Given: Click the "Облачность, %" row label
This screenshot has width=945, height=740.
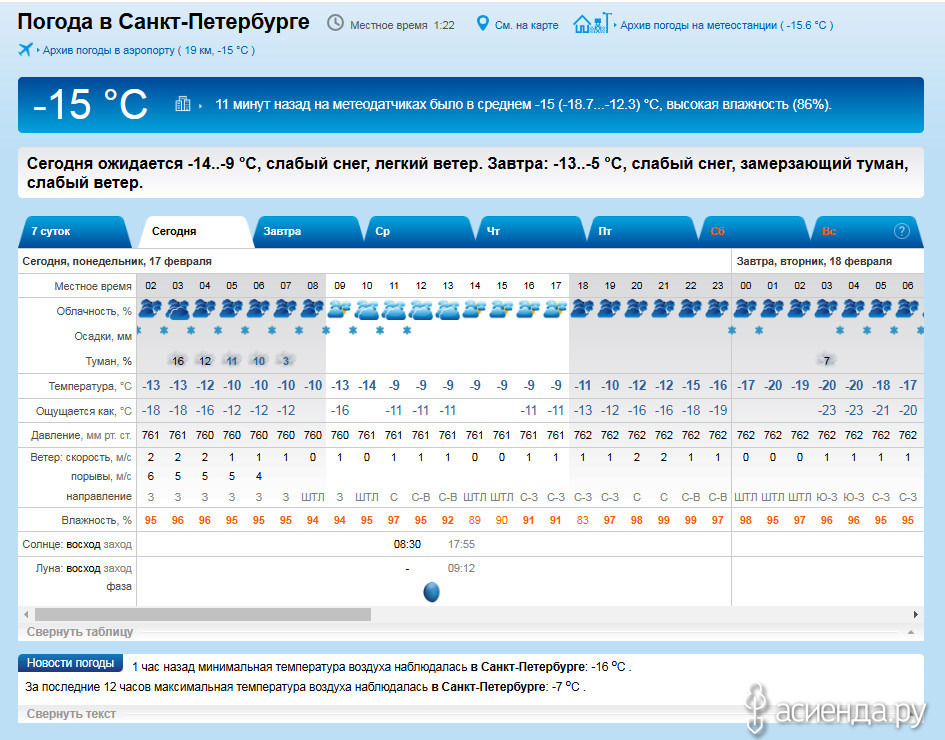Looking at the screenshot, I should click(x=94, y=311).
